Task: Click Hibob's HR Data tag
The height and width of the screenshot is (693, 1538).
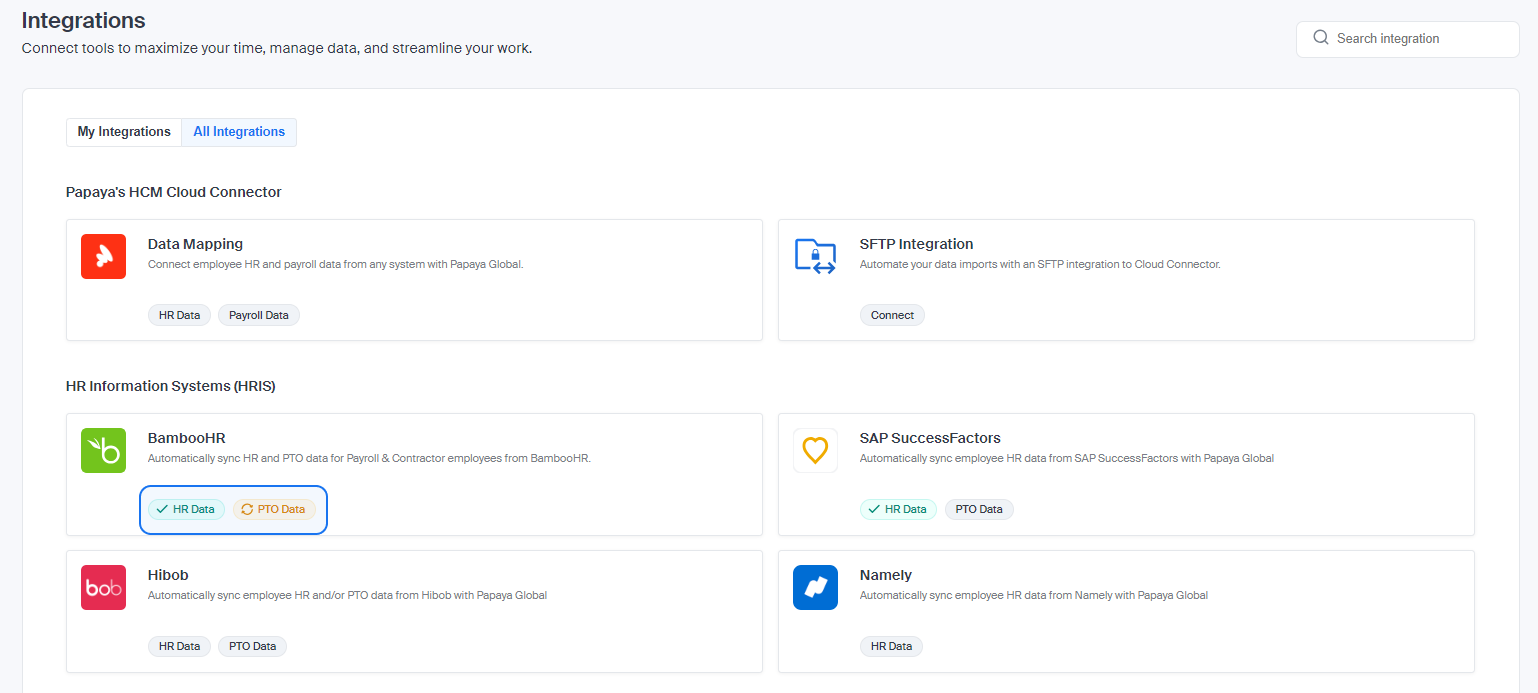Action: 179,646
